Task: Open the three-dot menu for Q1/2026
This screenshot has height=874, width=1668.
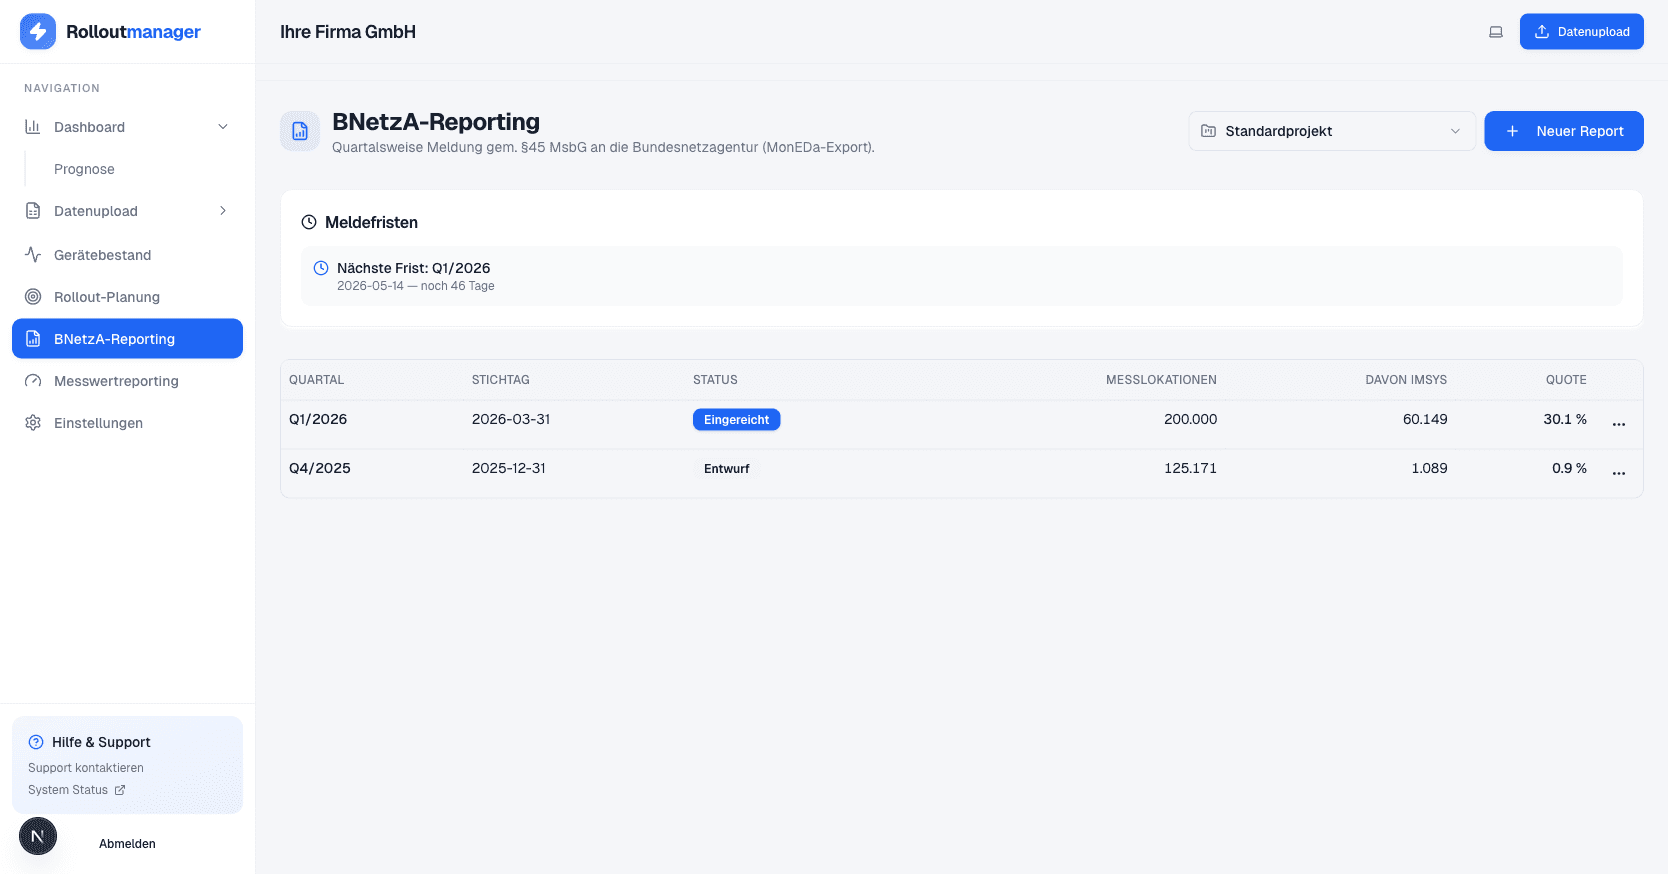Action: [1618, 424]
